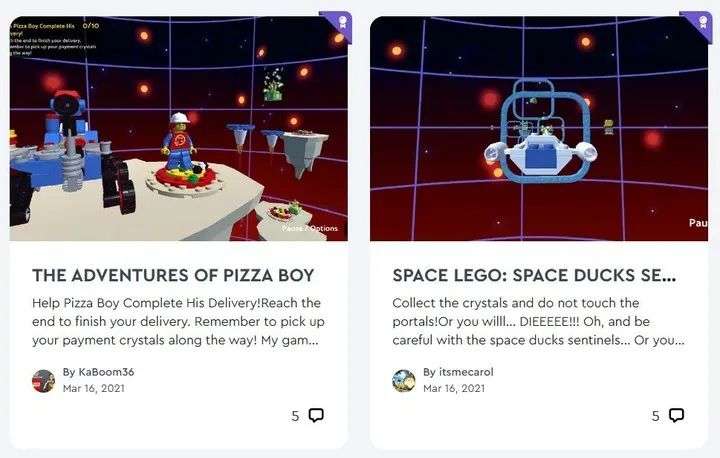The height and width of the screenshot is (458, 720).
Task: Click Pause / Options text in Pizza Boy image
Action: (310, 228)
